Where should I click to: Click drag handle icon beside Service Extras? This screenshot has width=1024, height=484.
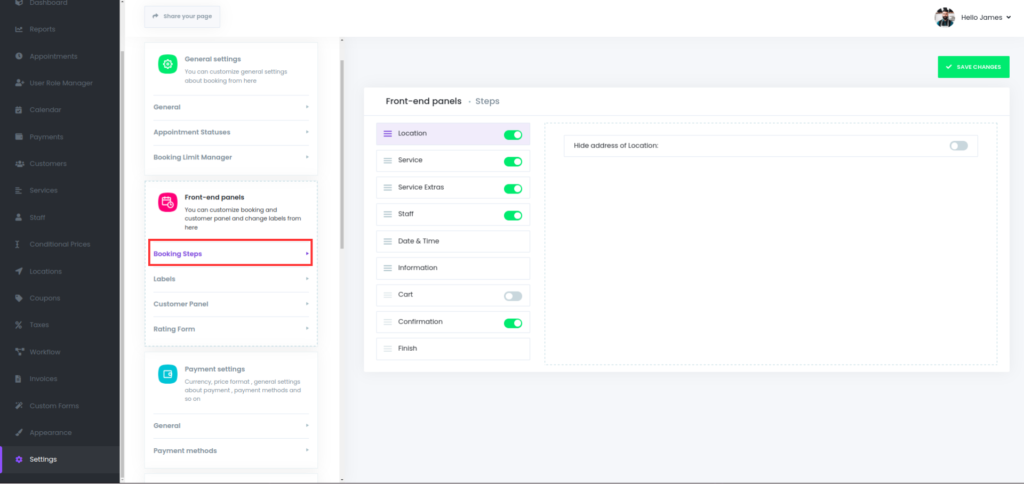point(388,188)
